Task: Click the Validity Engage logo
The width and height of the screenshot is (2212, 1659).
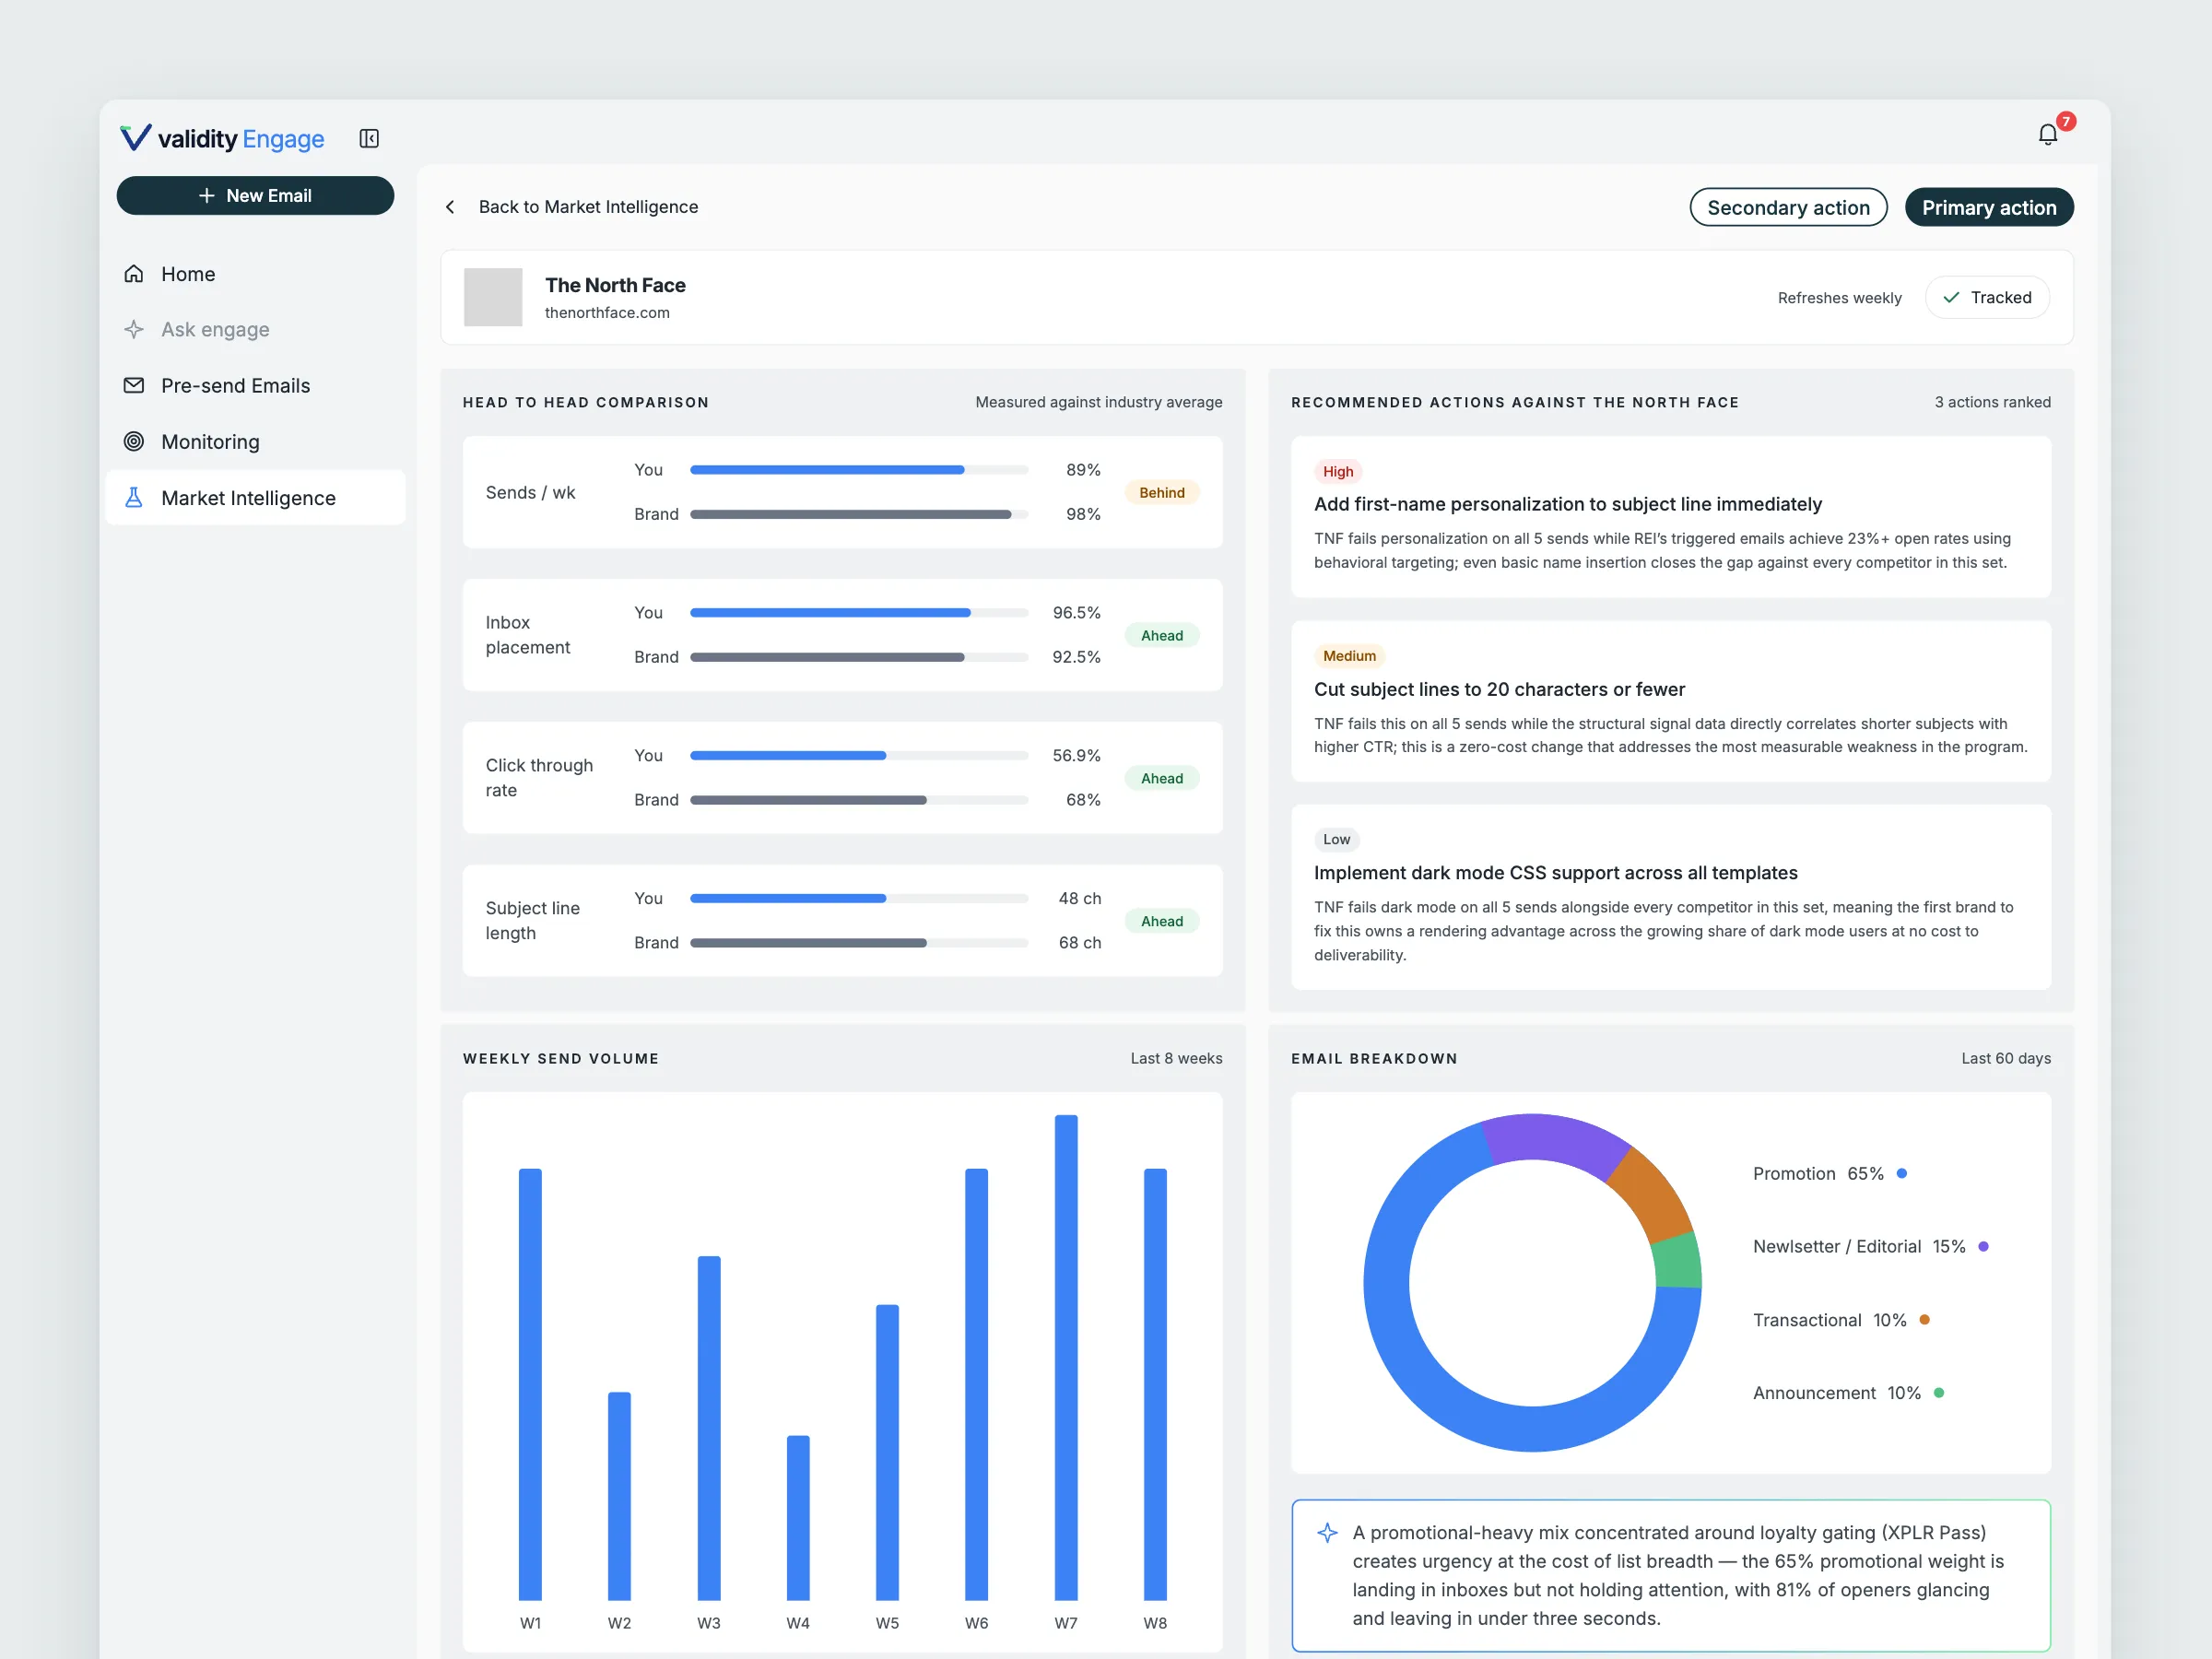Action: pos(222,138)
